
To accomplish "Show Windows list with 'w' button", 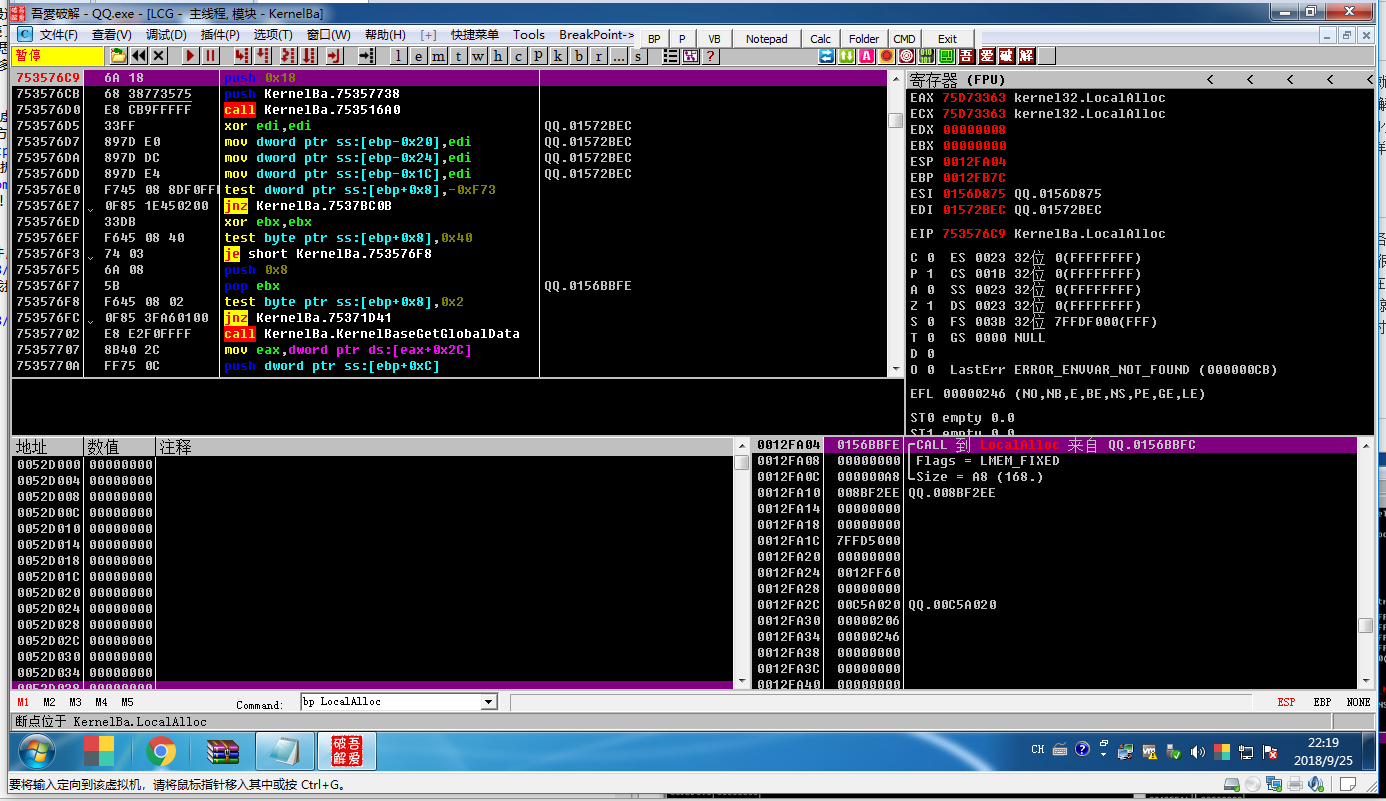I will tap(478, 56).
